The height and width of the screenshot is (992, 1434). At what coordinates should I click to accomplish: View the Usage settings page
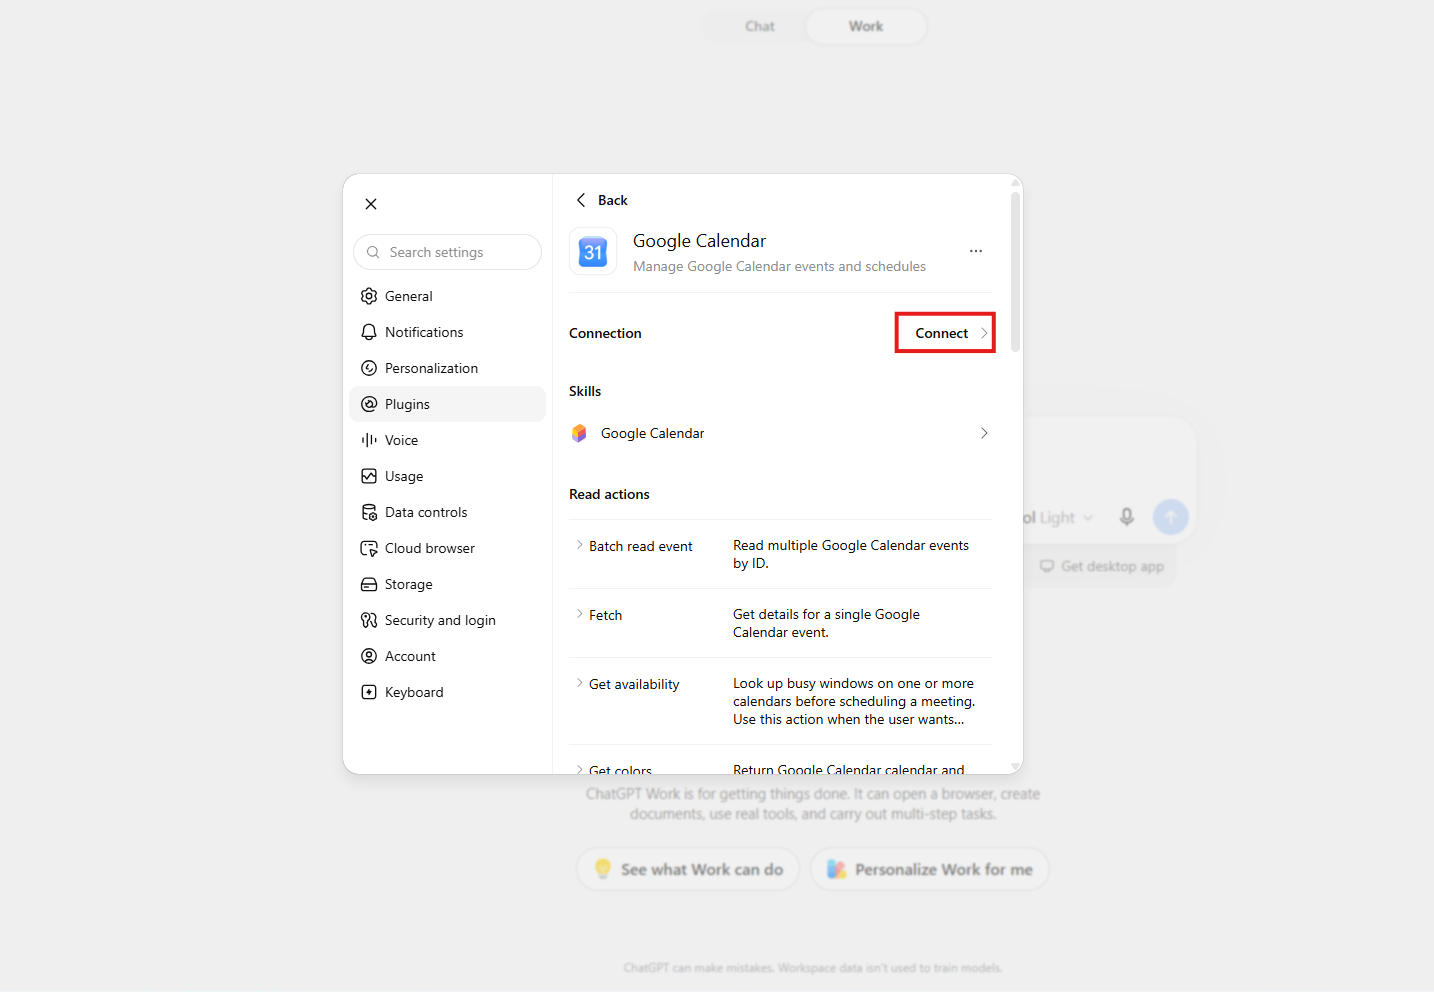447,476
